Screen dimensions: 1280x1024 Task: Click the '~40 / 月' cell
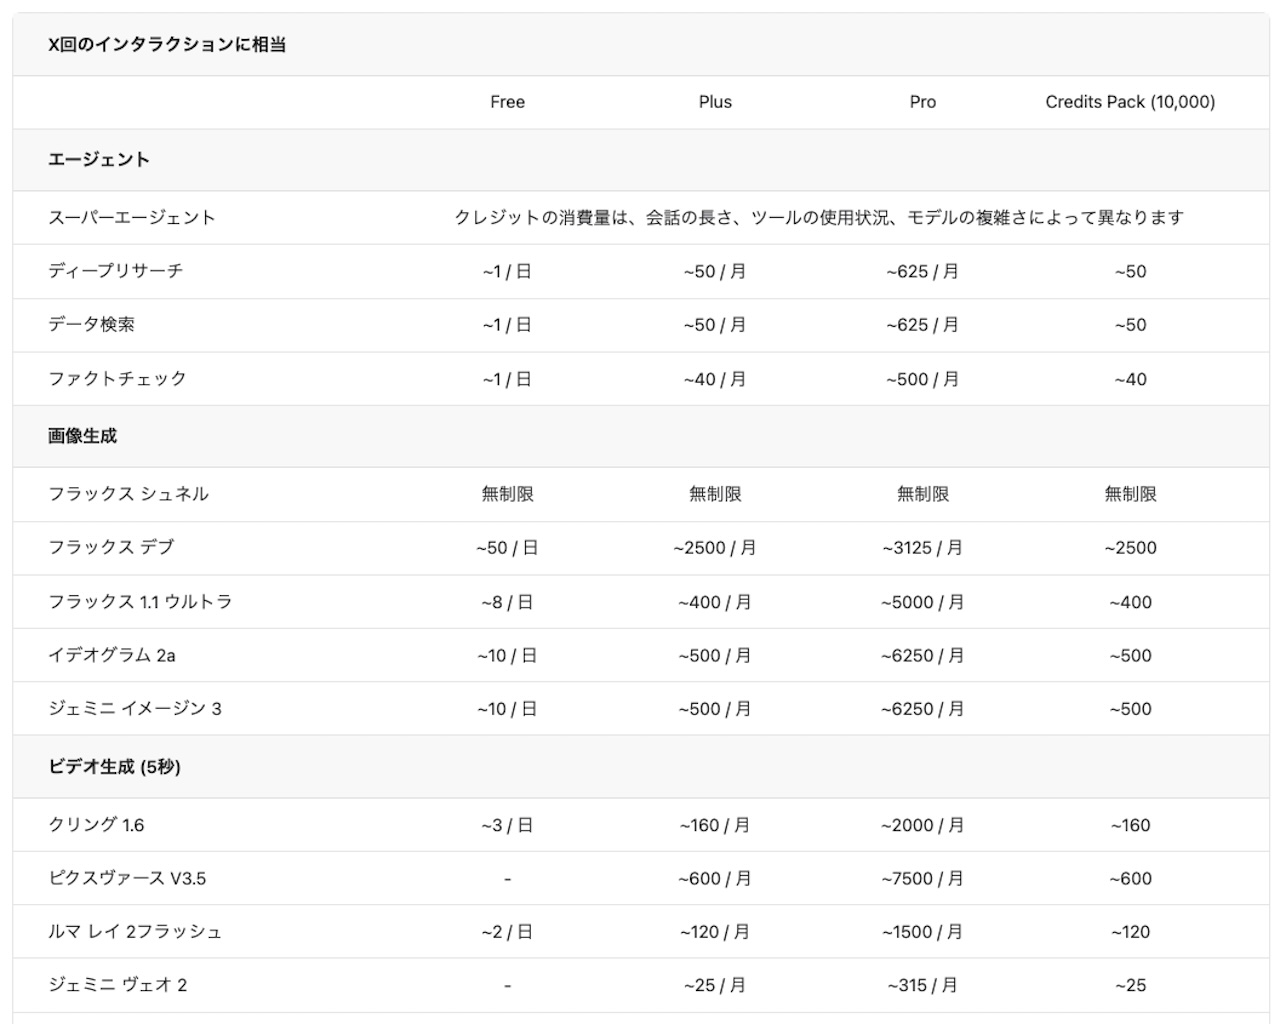715,380
